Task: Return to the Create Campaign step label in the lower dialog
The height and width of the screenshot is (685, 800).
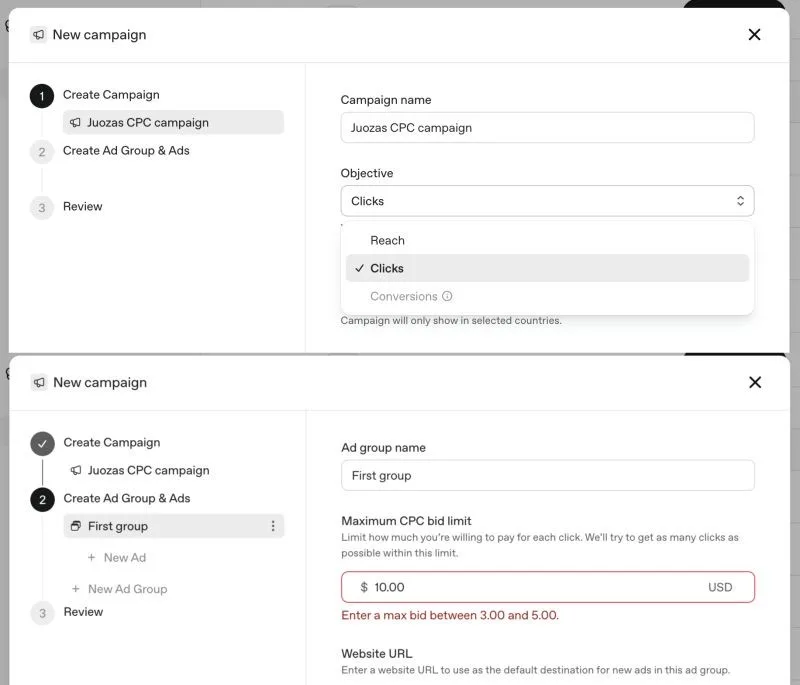Action: click(112, 442)
